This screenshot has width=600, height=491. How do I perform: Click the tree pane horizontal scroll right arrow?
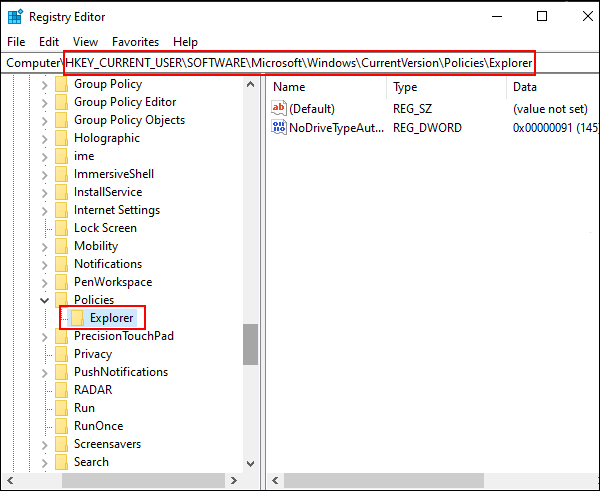234,480
